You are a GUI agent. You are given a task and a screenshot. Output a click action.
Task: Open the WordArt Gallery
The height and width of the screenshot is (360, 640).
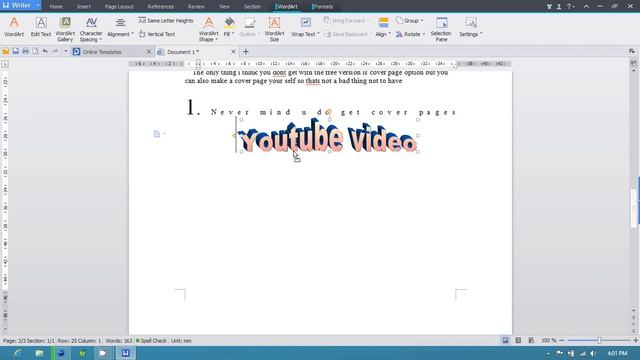65,29
